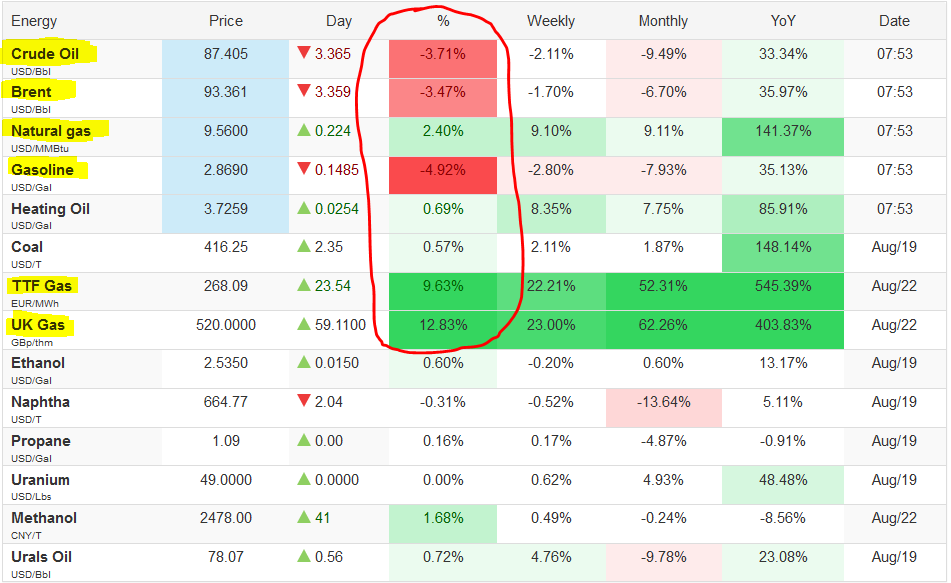The width and height of the screenshot is (951, 583).
Task: Select Urals Oil monthly value -9.78%
Action: coord(664,557)
